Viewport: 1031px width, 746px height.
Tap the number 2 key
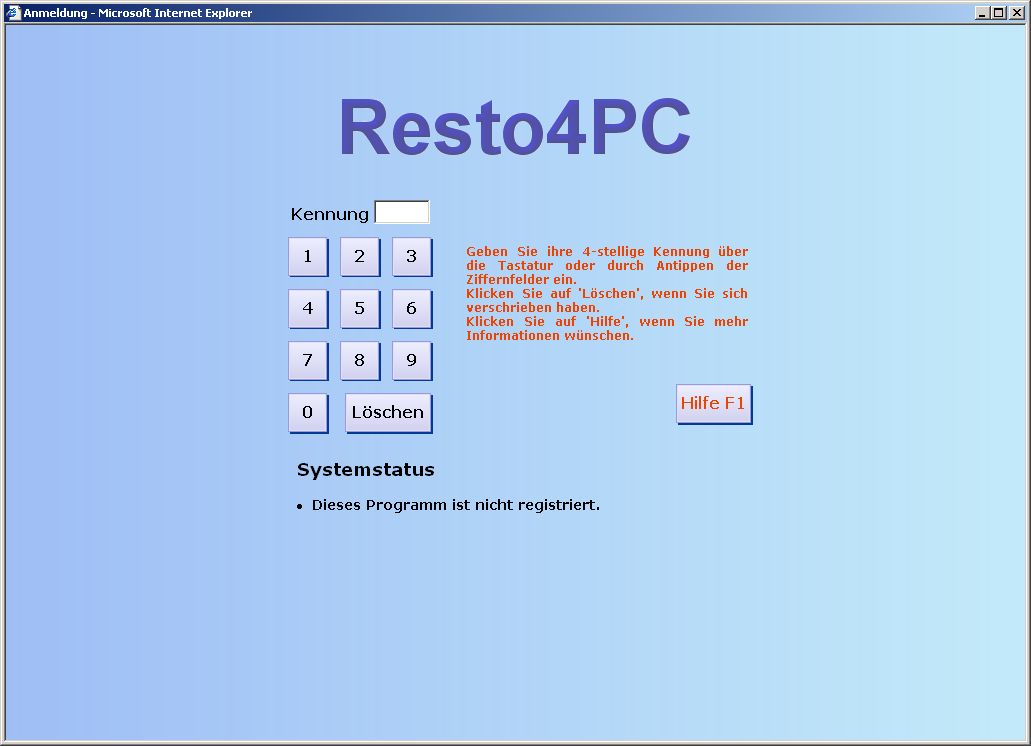(359, 257)
